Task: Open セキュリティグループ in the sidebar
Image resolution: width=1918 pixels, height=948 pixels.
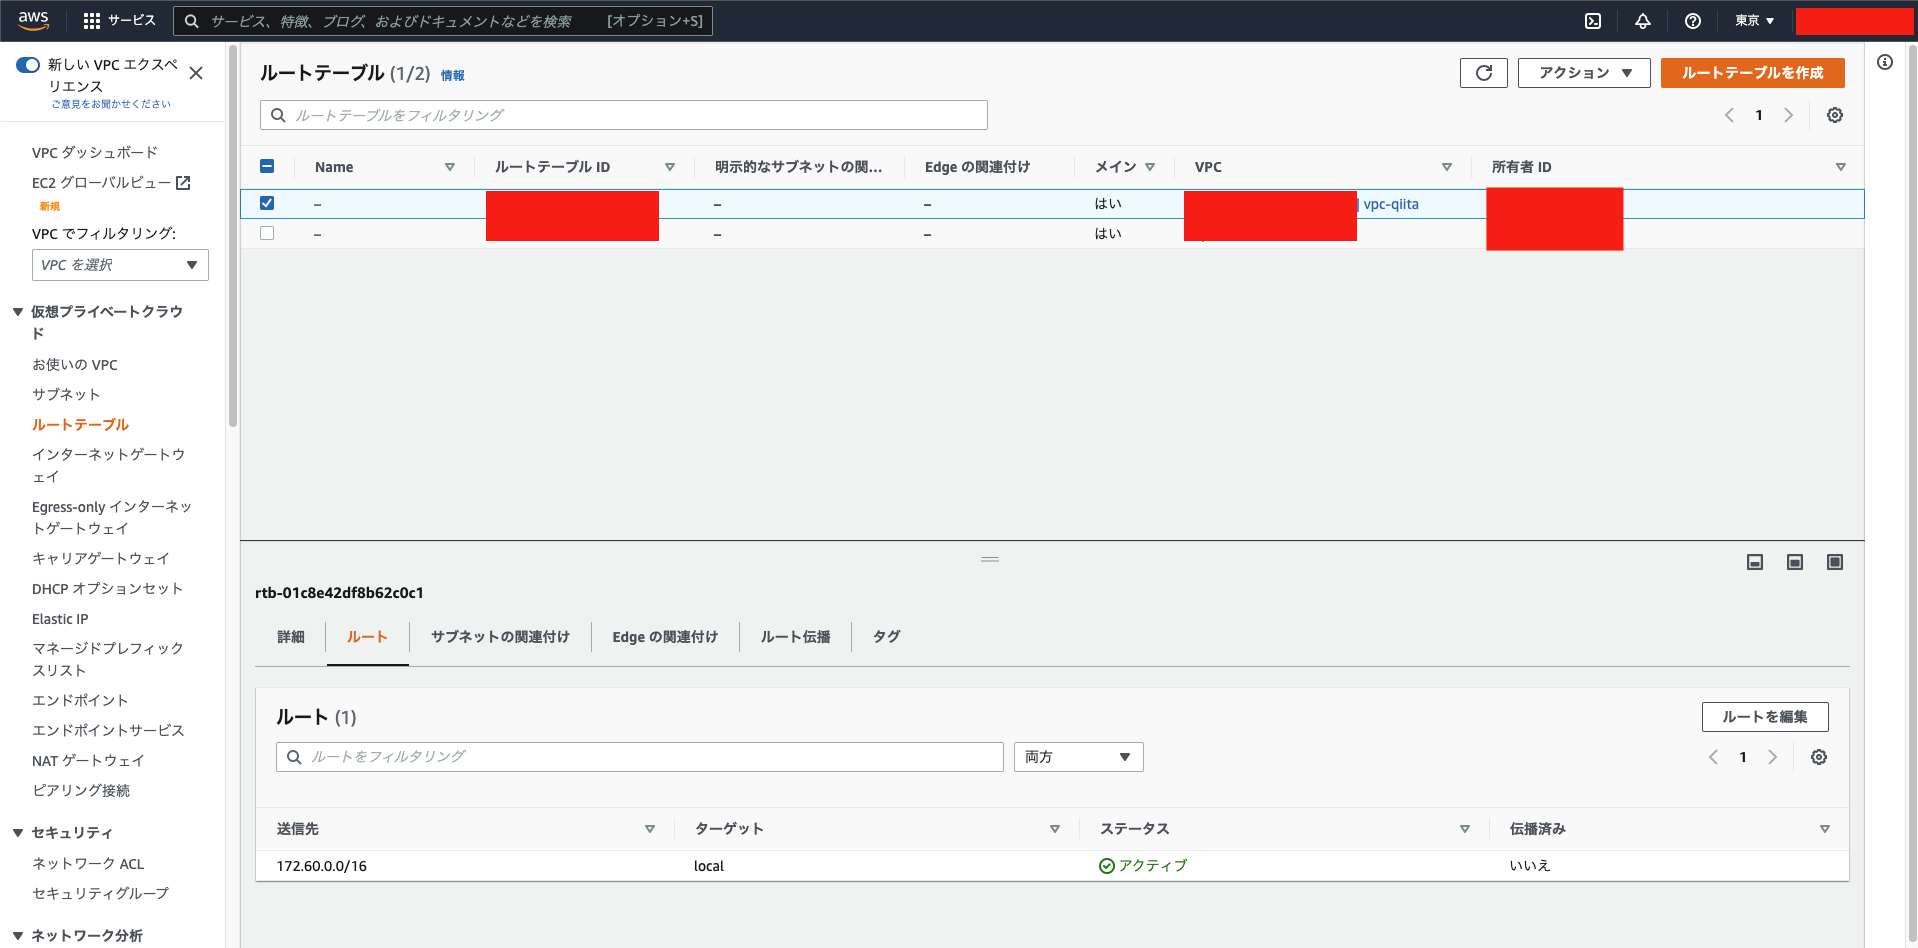Action: (x=100, y=894)
